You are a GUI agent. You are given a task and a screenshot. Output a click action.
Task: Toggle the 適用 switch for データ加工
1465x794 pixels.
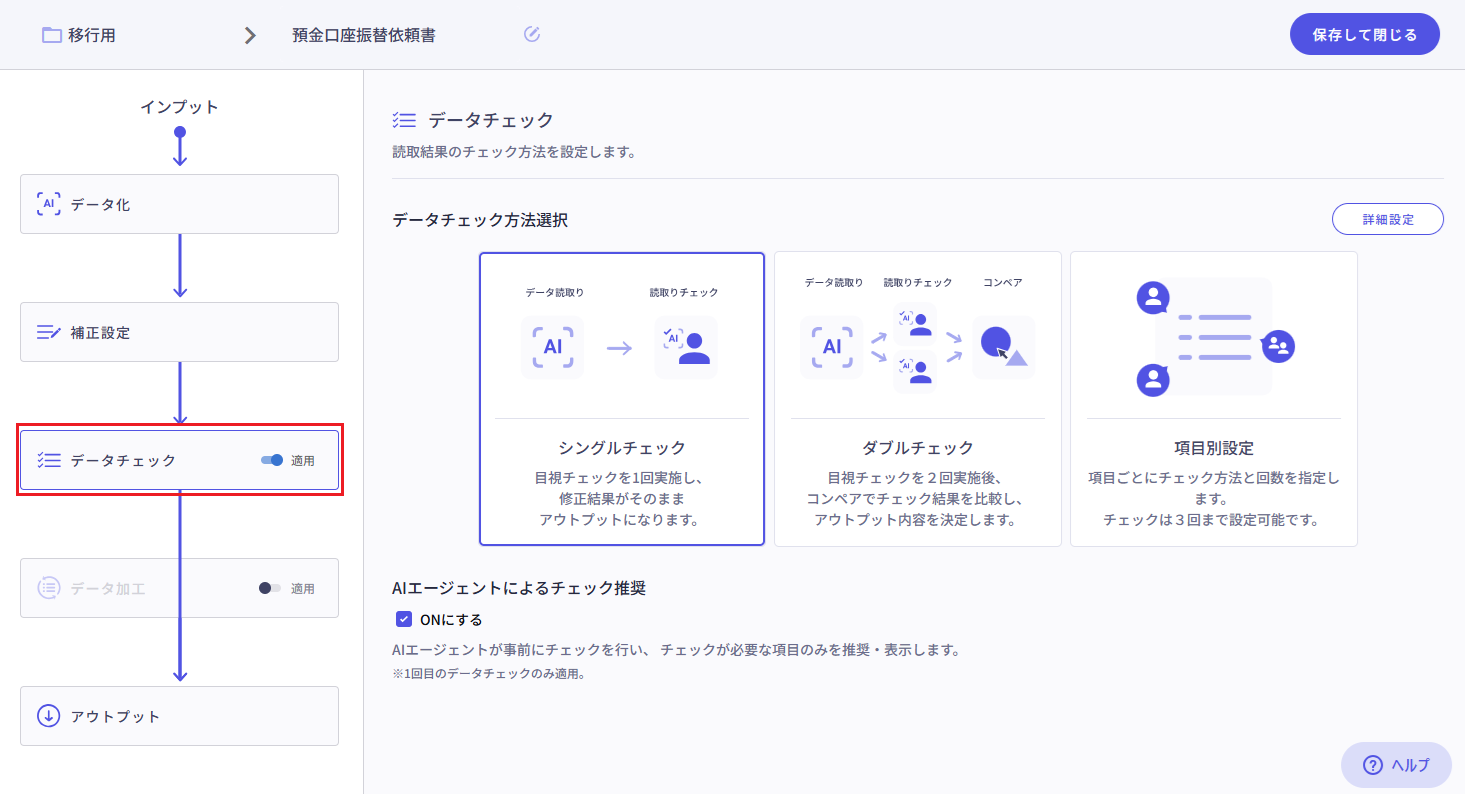point(270,588)
